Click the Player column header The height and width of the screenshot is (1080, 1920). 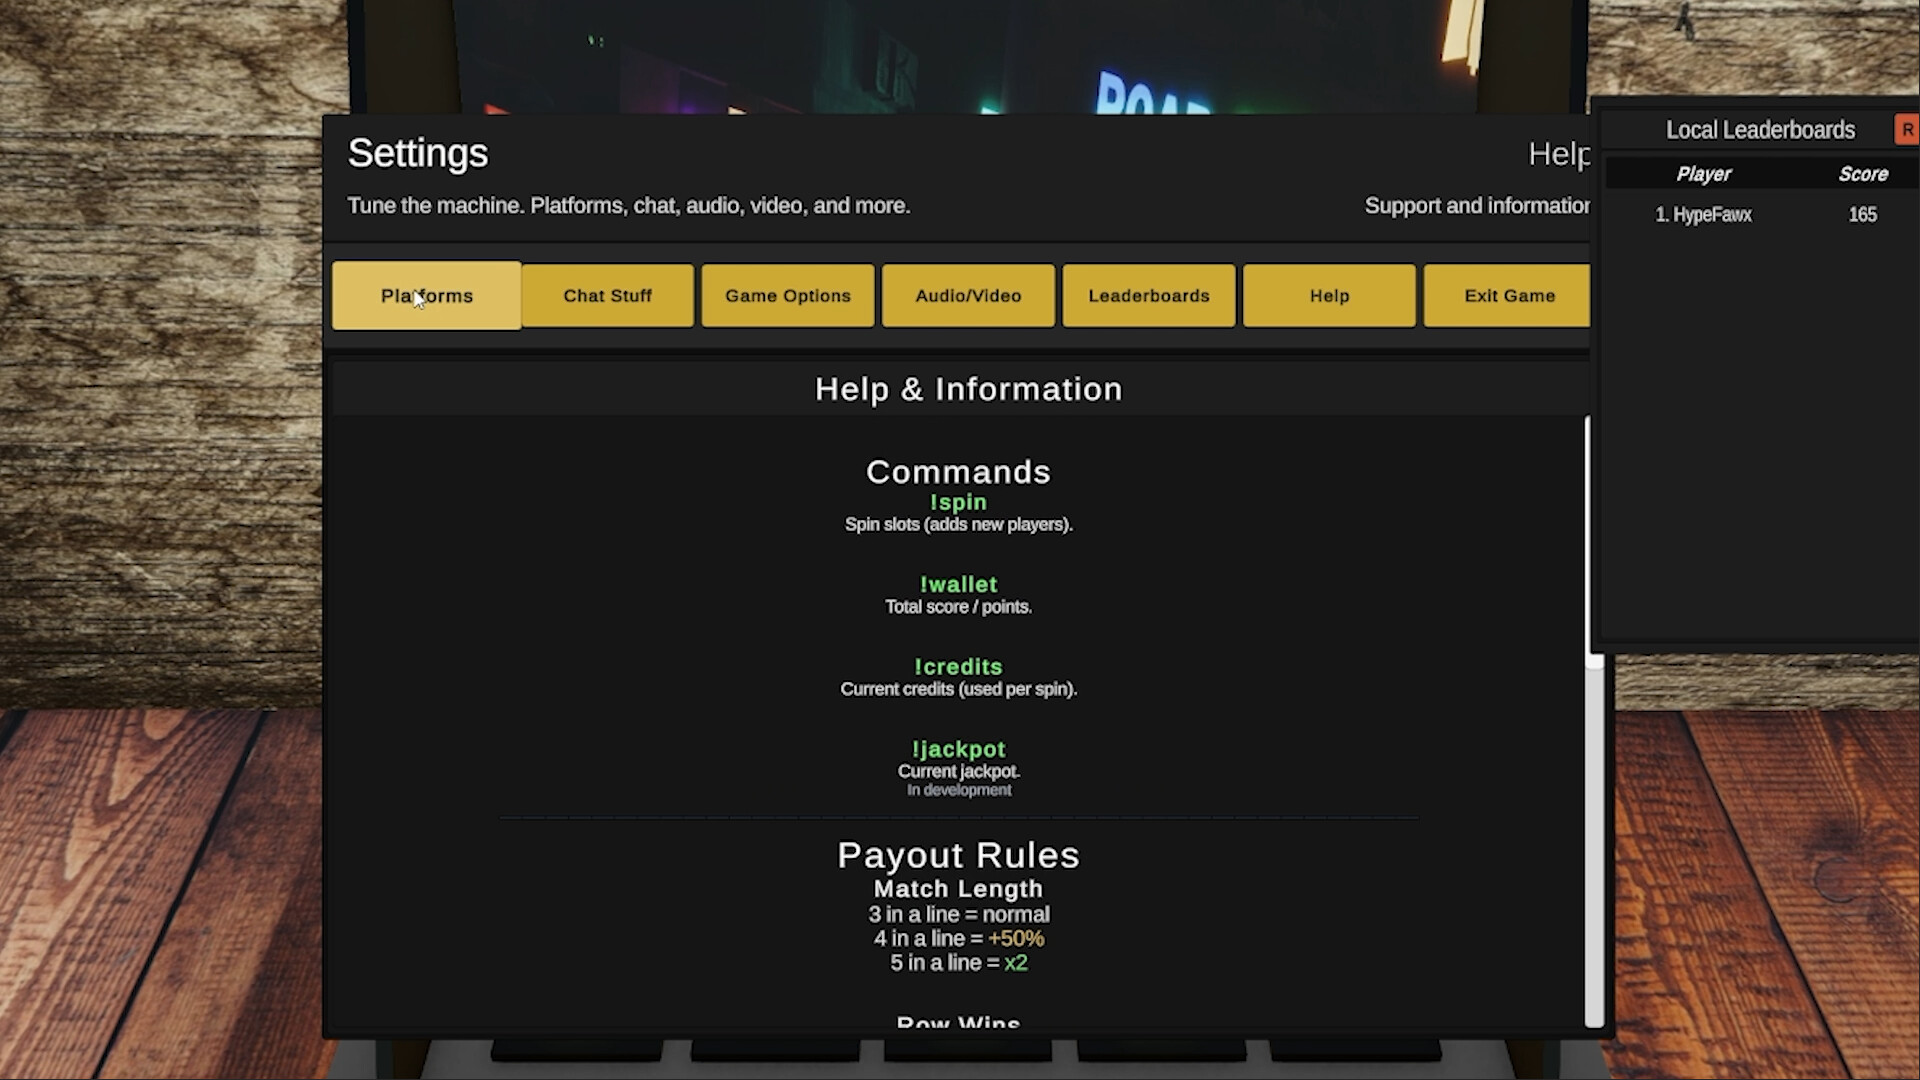pos(1705,173)
